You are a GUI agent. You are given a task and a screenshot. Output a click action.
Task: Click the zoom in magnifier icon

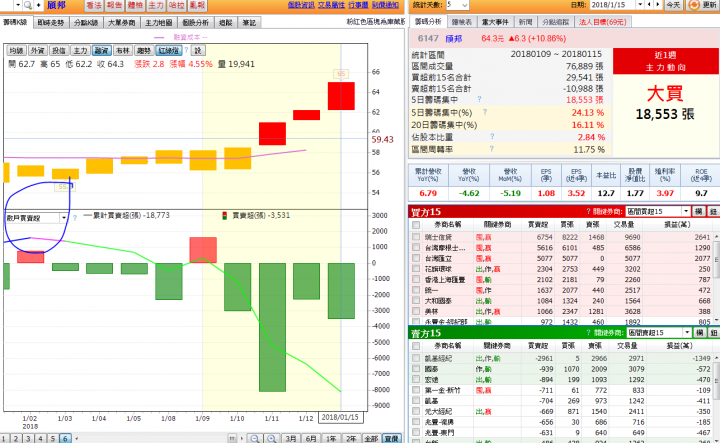(x=271, y=438)
